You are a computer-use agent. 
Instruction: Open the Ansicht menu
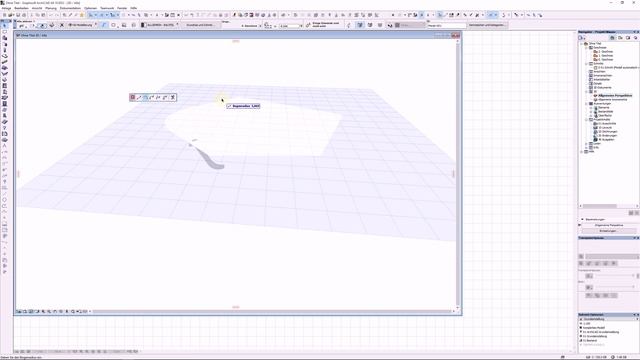(37, 8)
